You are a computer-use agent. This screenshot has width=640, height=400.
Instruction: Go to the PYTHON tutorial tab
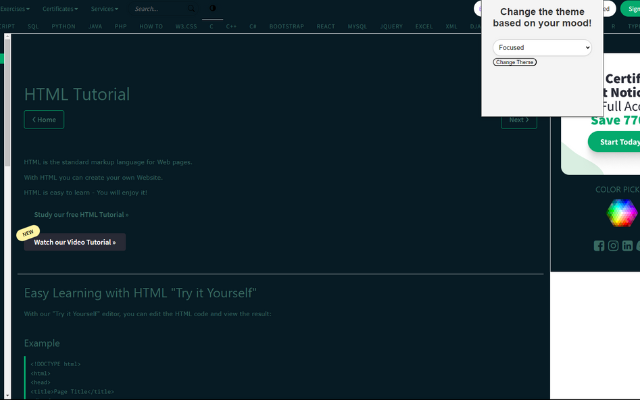click(63, 27)
